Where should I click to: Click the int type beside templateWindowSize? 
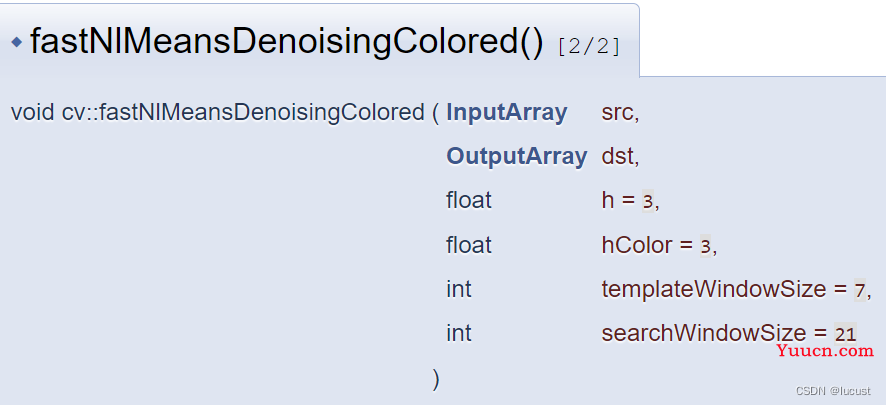459,289
